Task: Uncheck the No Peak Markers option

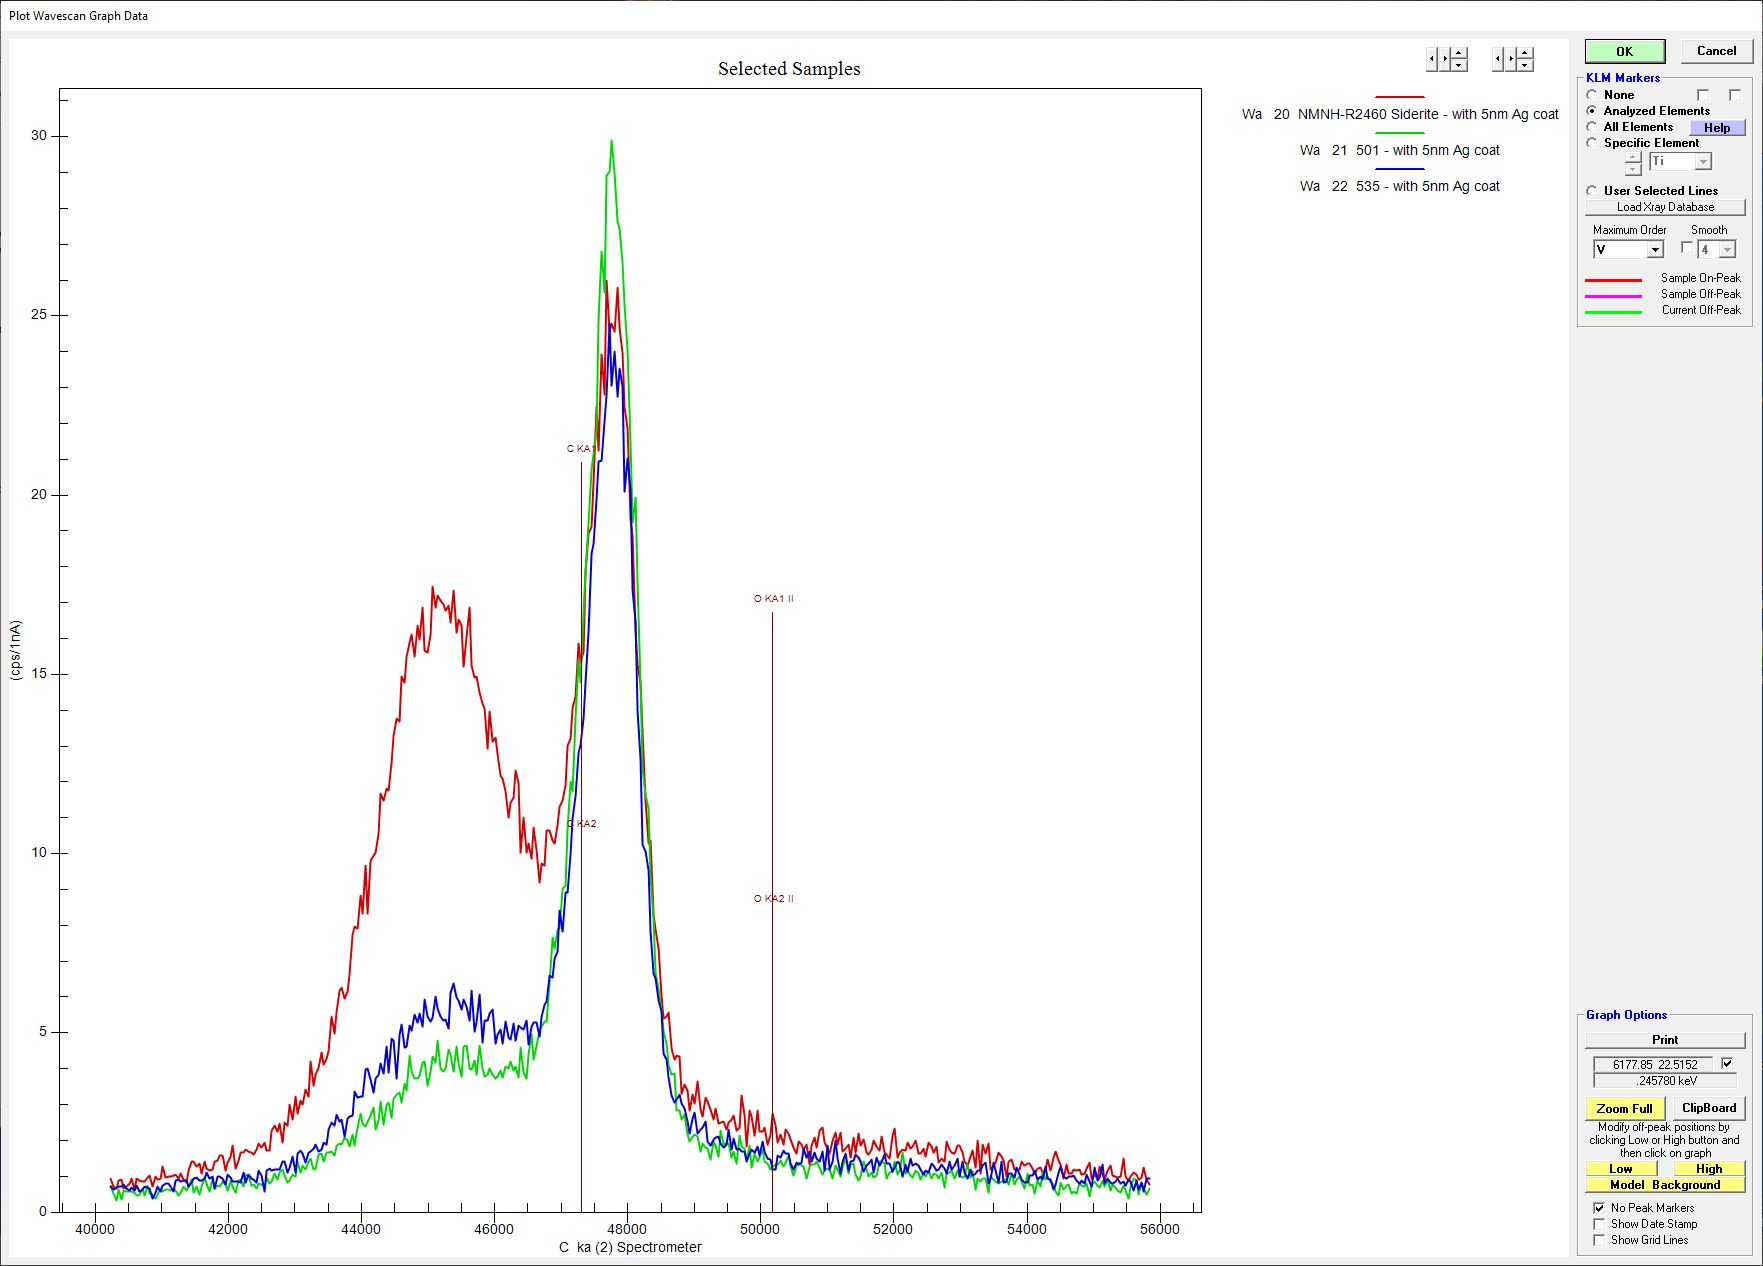Action: click(x=1599, y=1208)
